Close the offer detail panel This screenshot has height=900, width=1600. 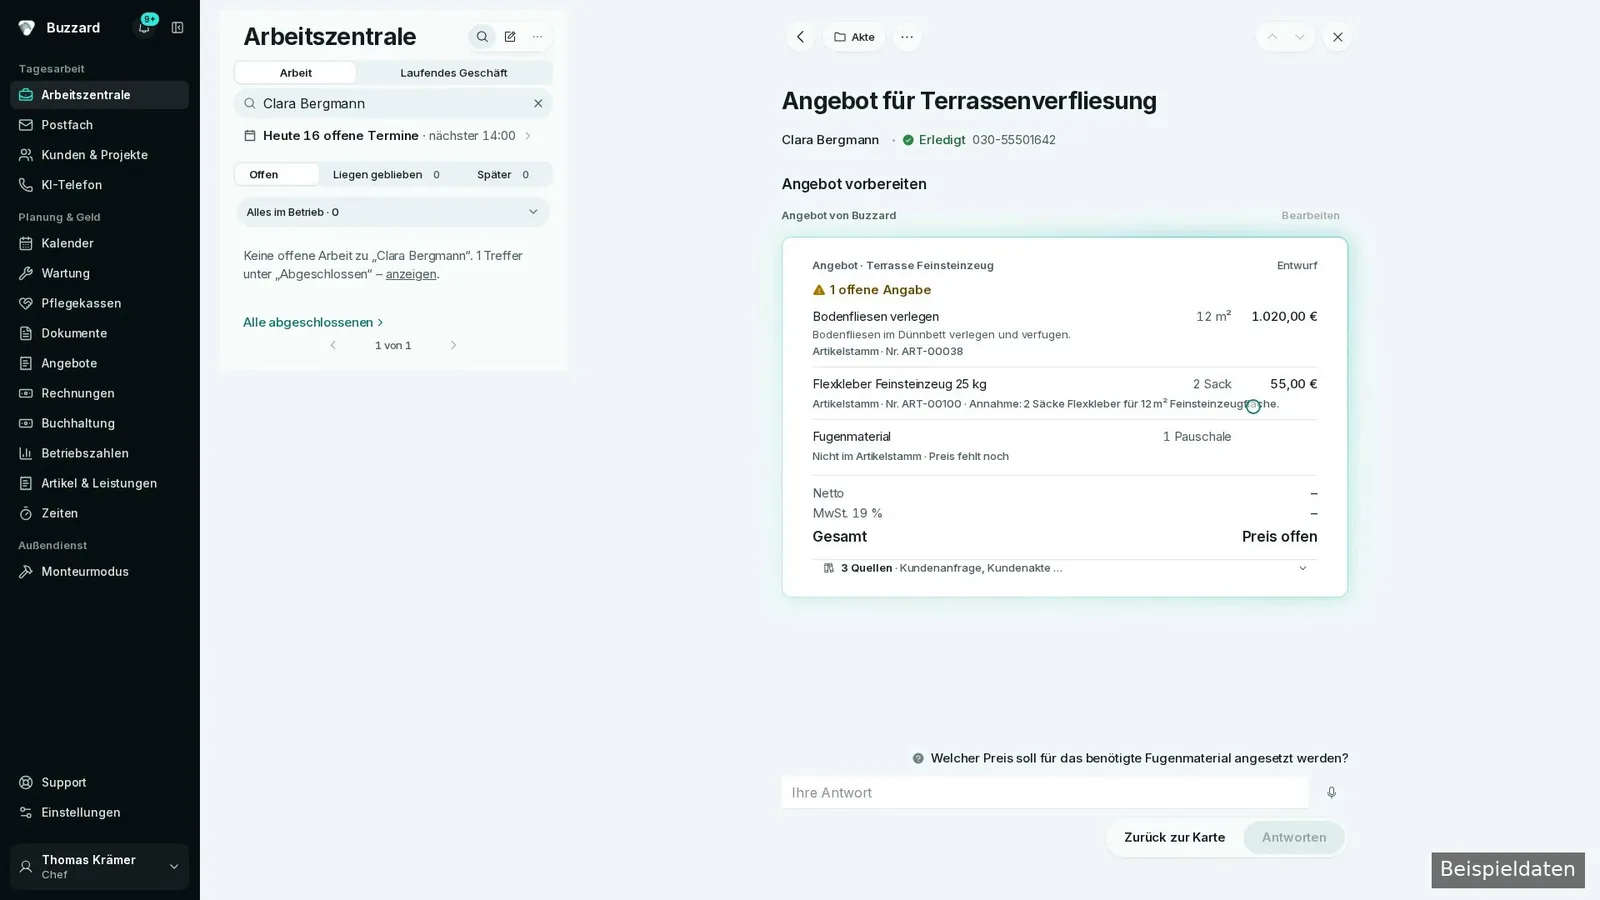[1338, 37]
